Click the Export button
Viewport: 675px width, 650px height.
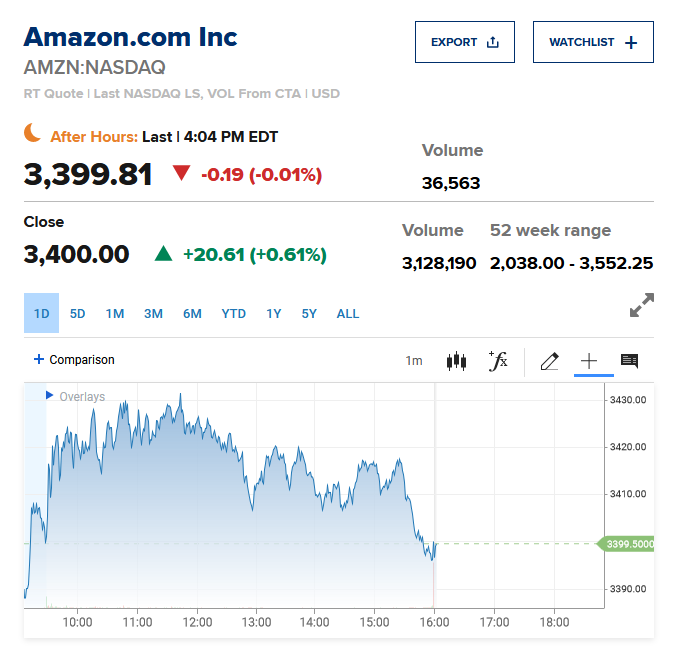click(465, 42)
